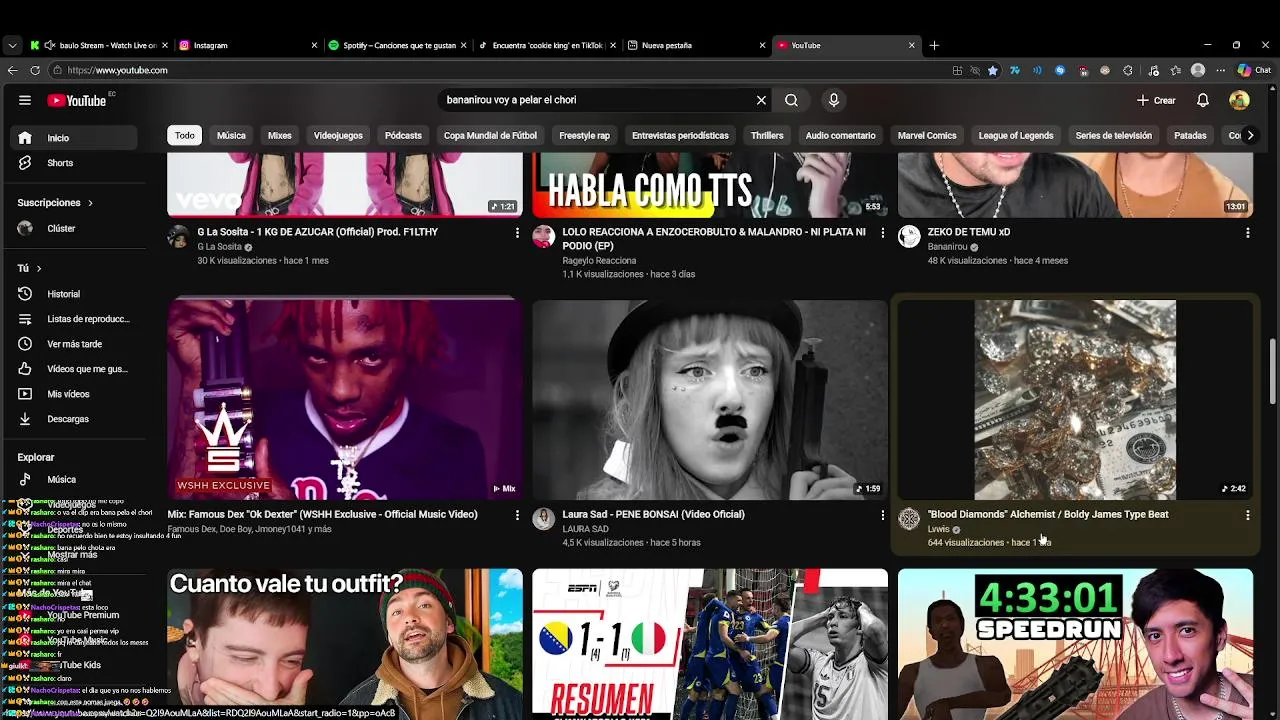
Task: Open the YouTube account avatar menu
Action: pyautogui.click(x=1239, y=100)
